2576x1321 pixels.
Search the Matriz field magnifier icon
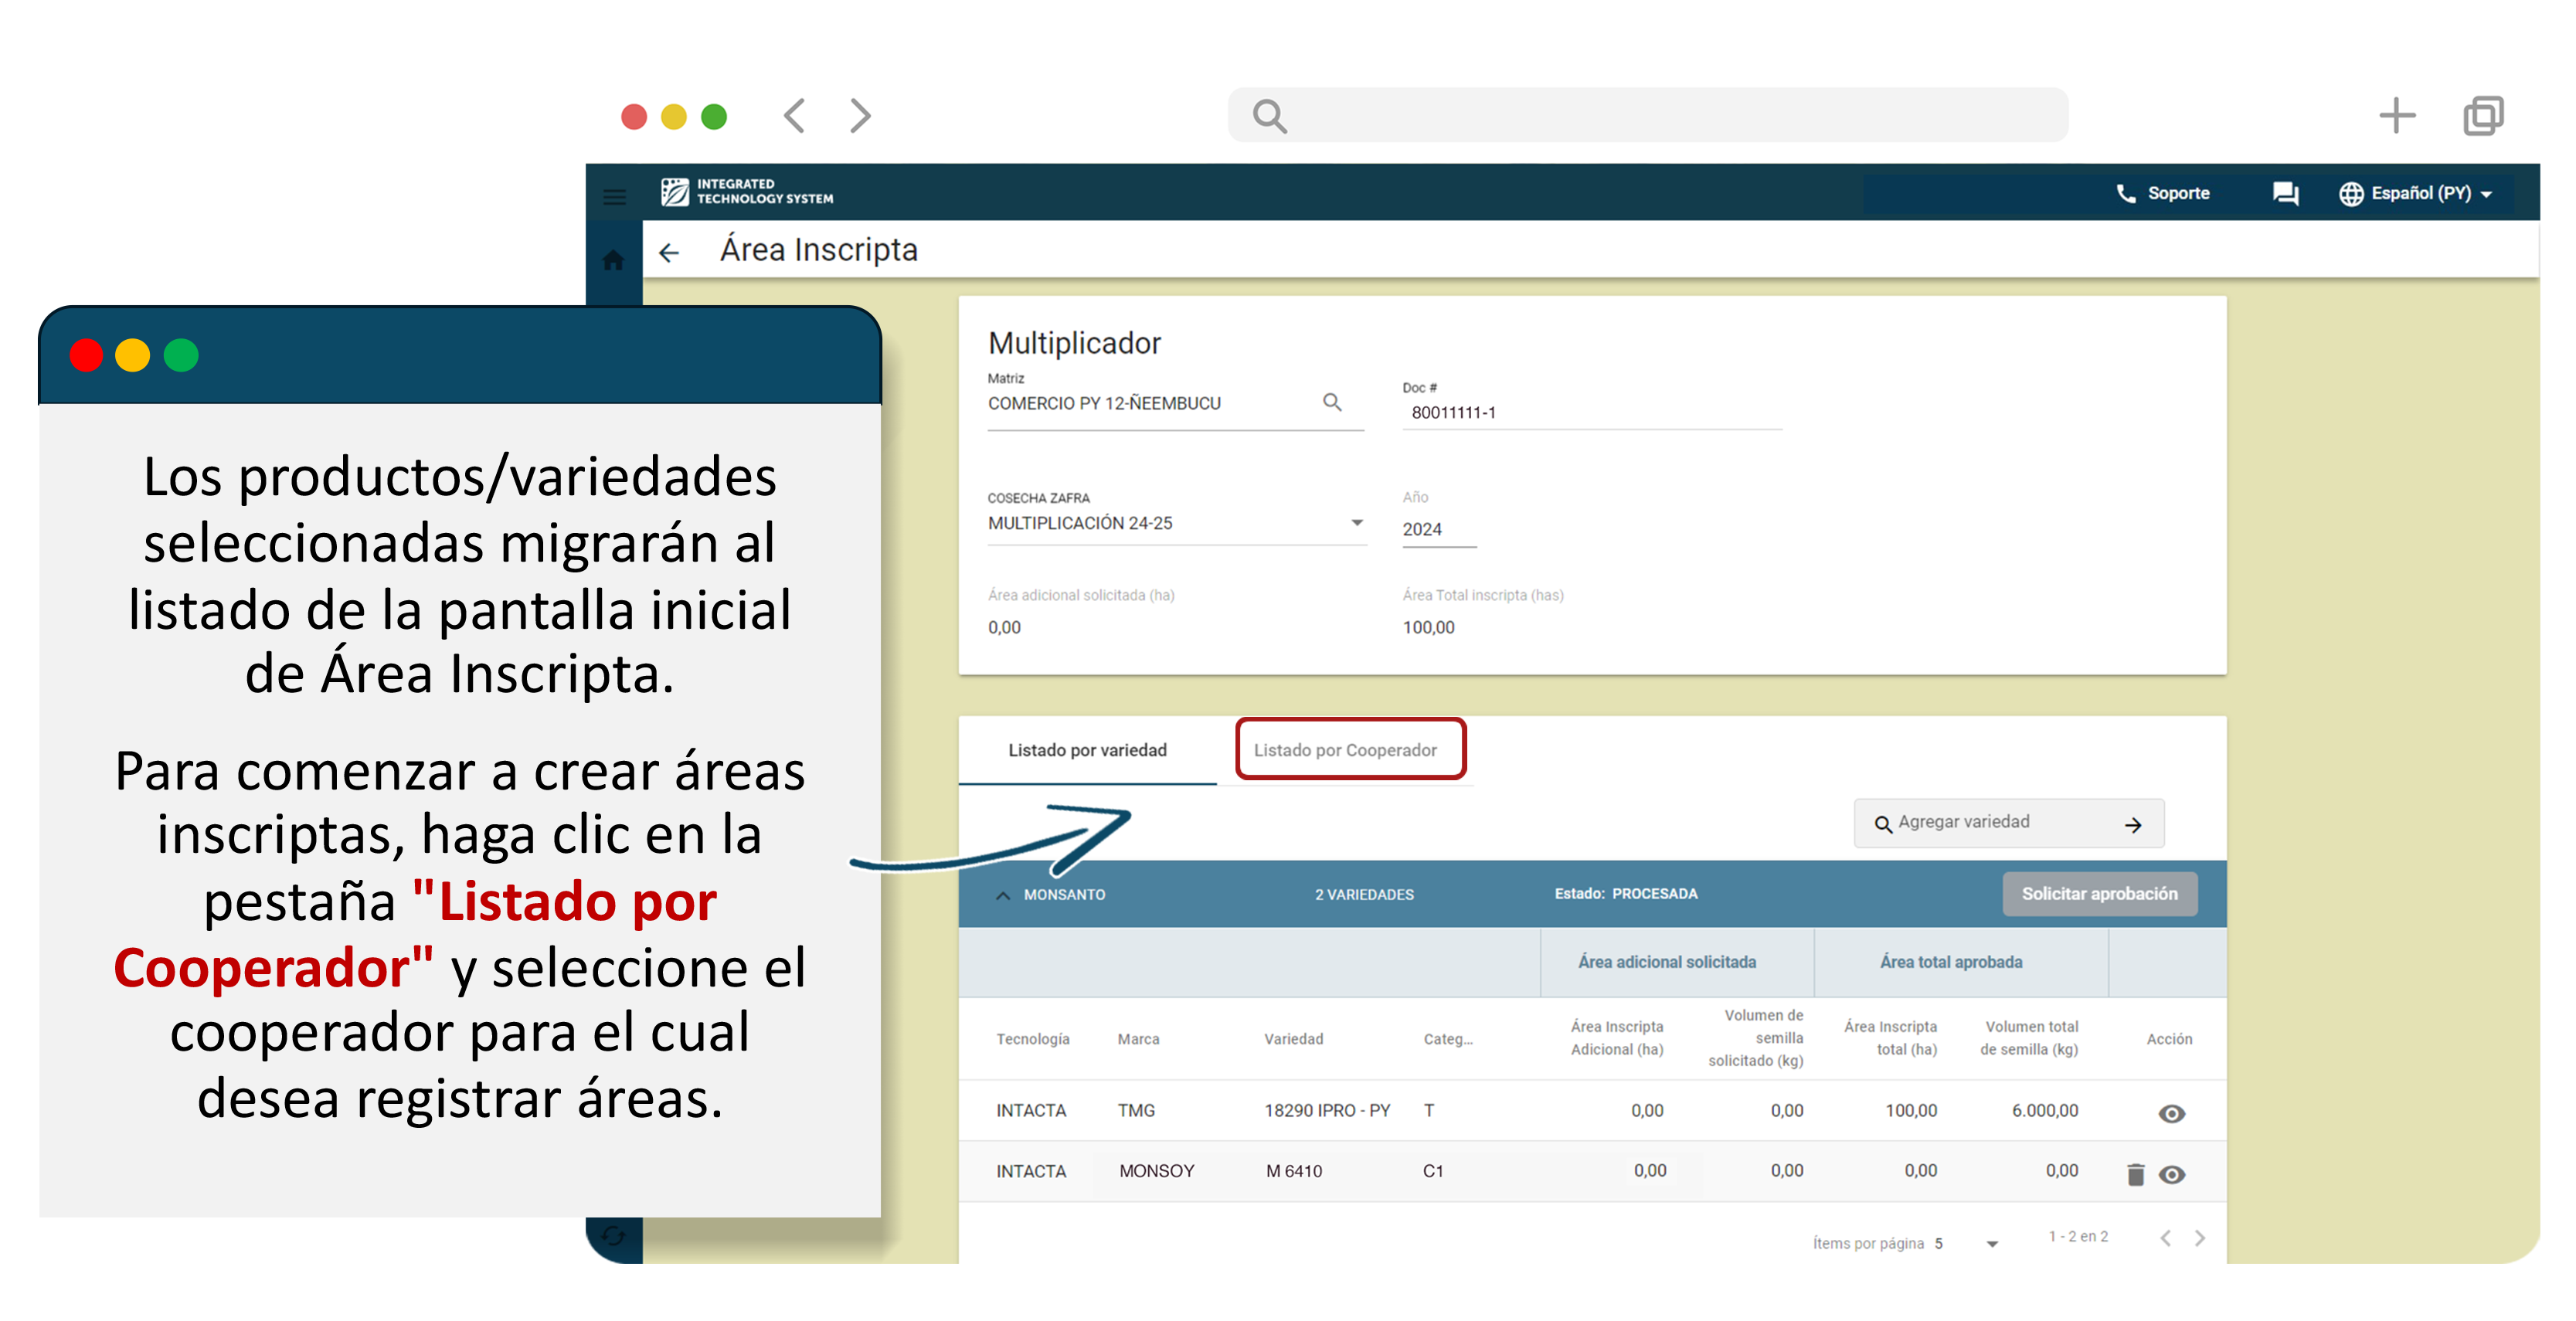[x=1332, y=402]
